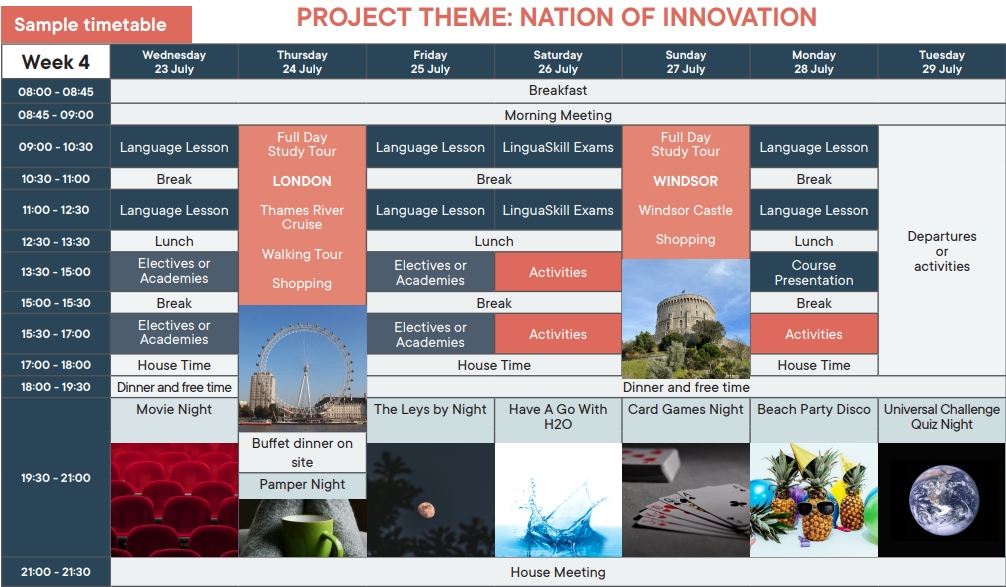Click Wednesday's Lunch cell
This screenshot has width=1006, height=587.
pyautogui.click(x=174, y=241)
